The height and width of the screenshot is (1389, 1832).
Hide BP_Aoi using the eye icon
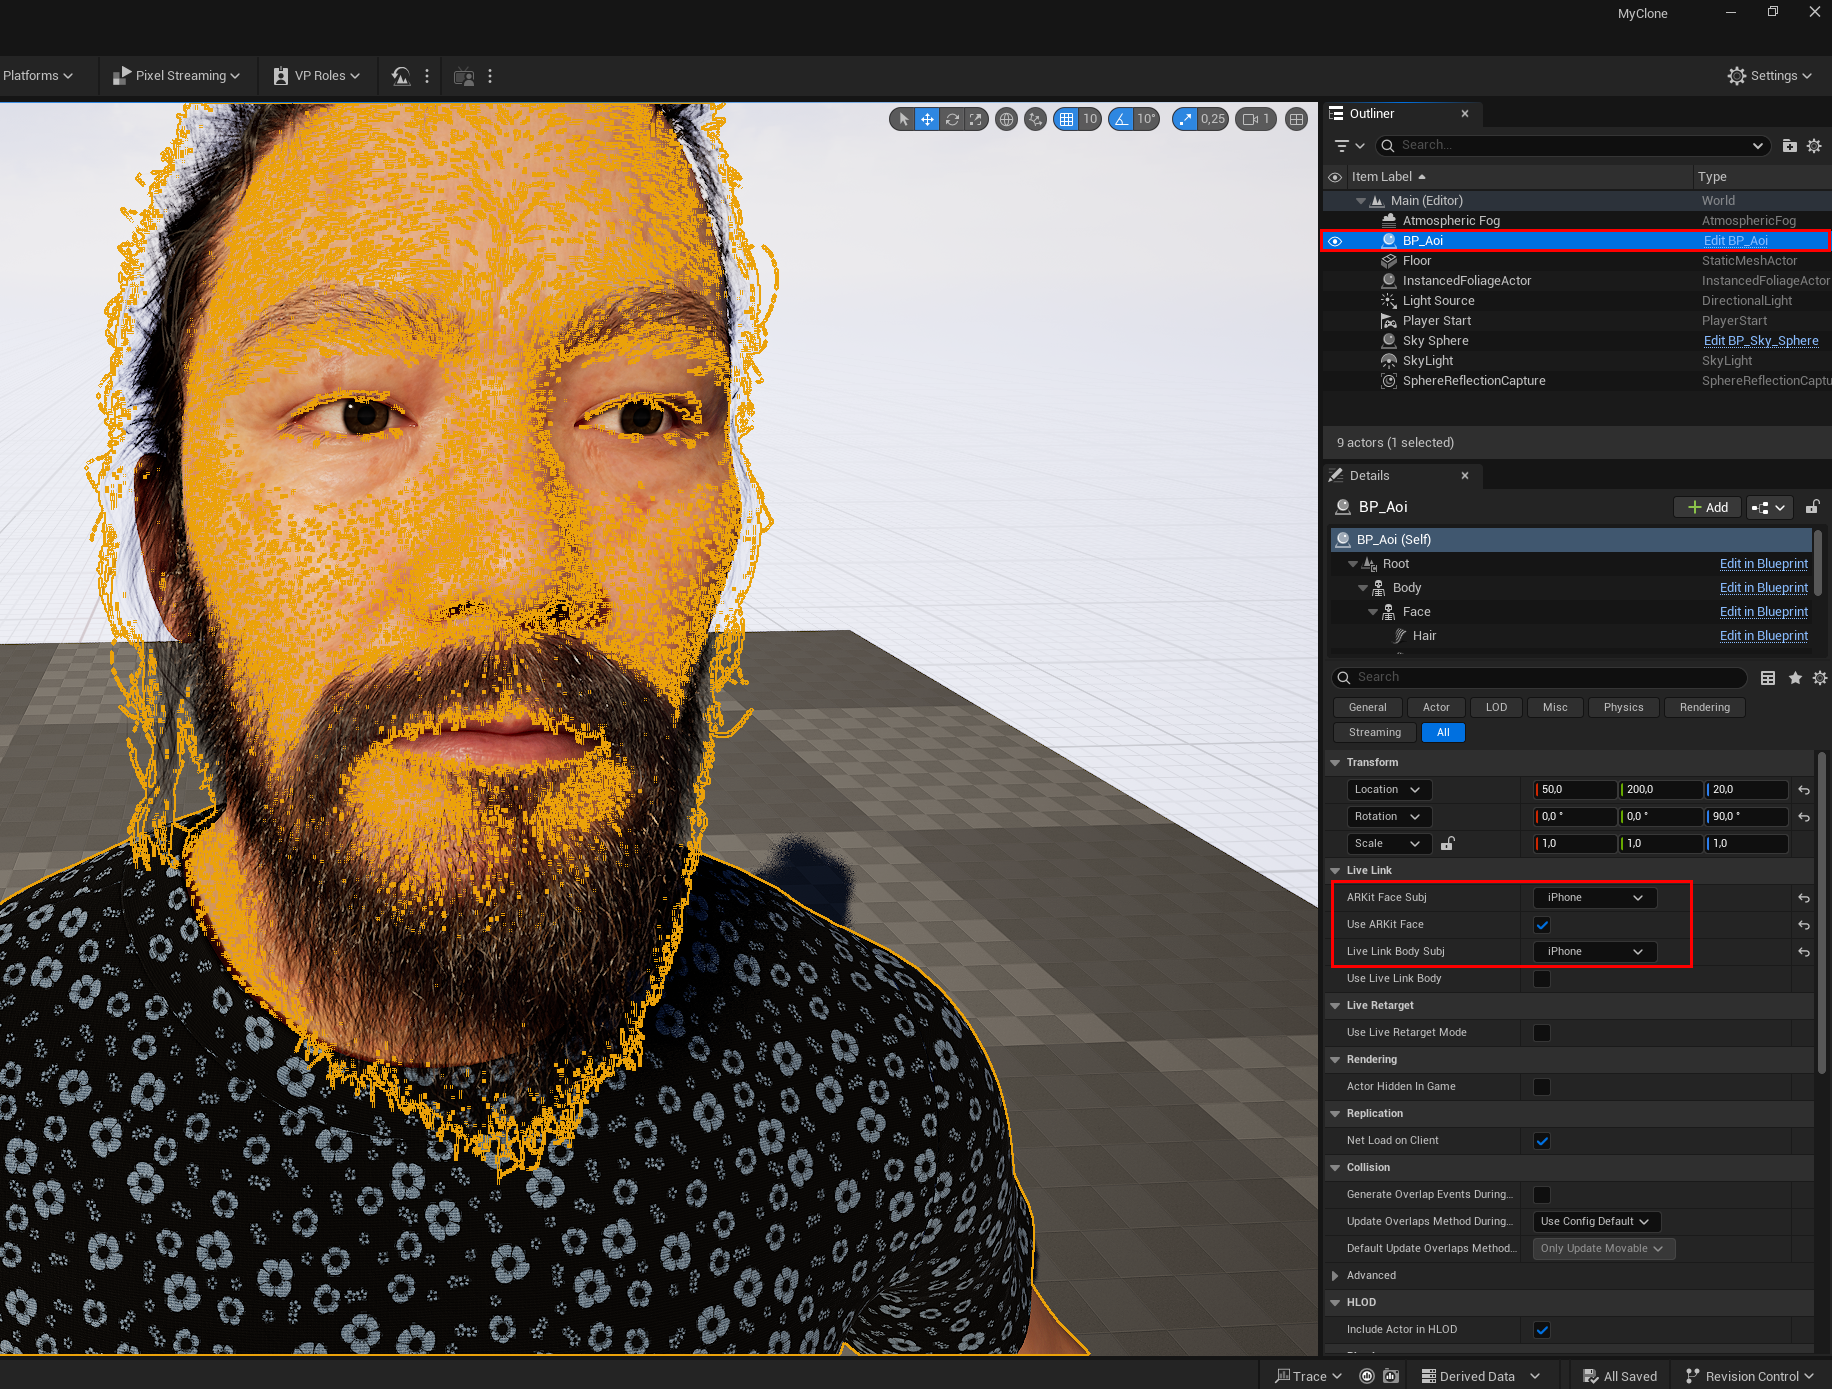1335,241
